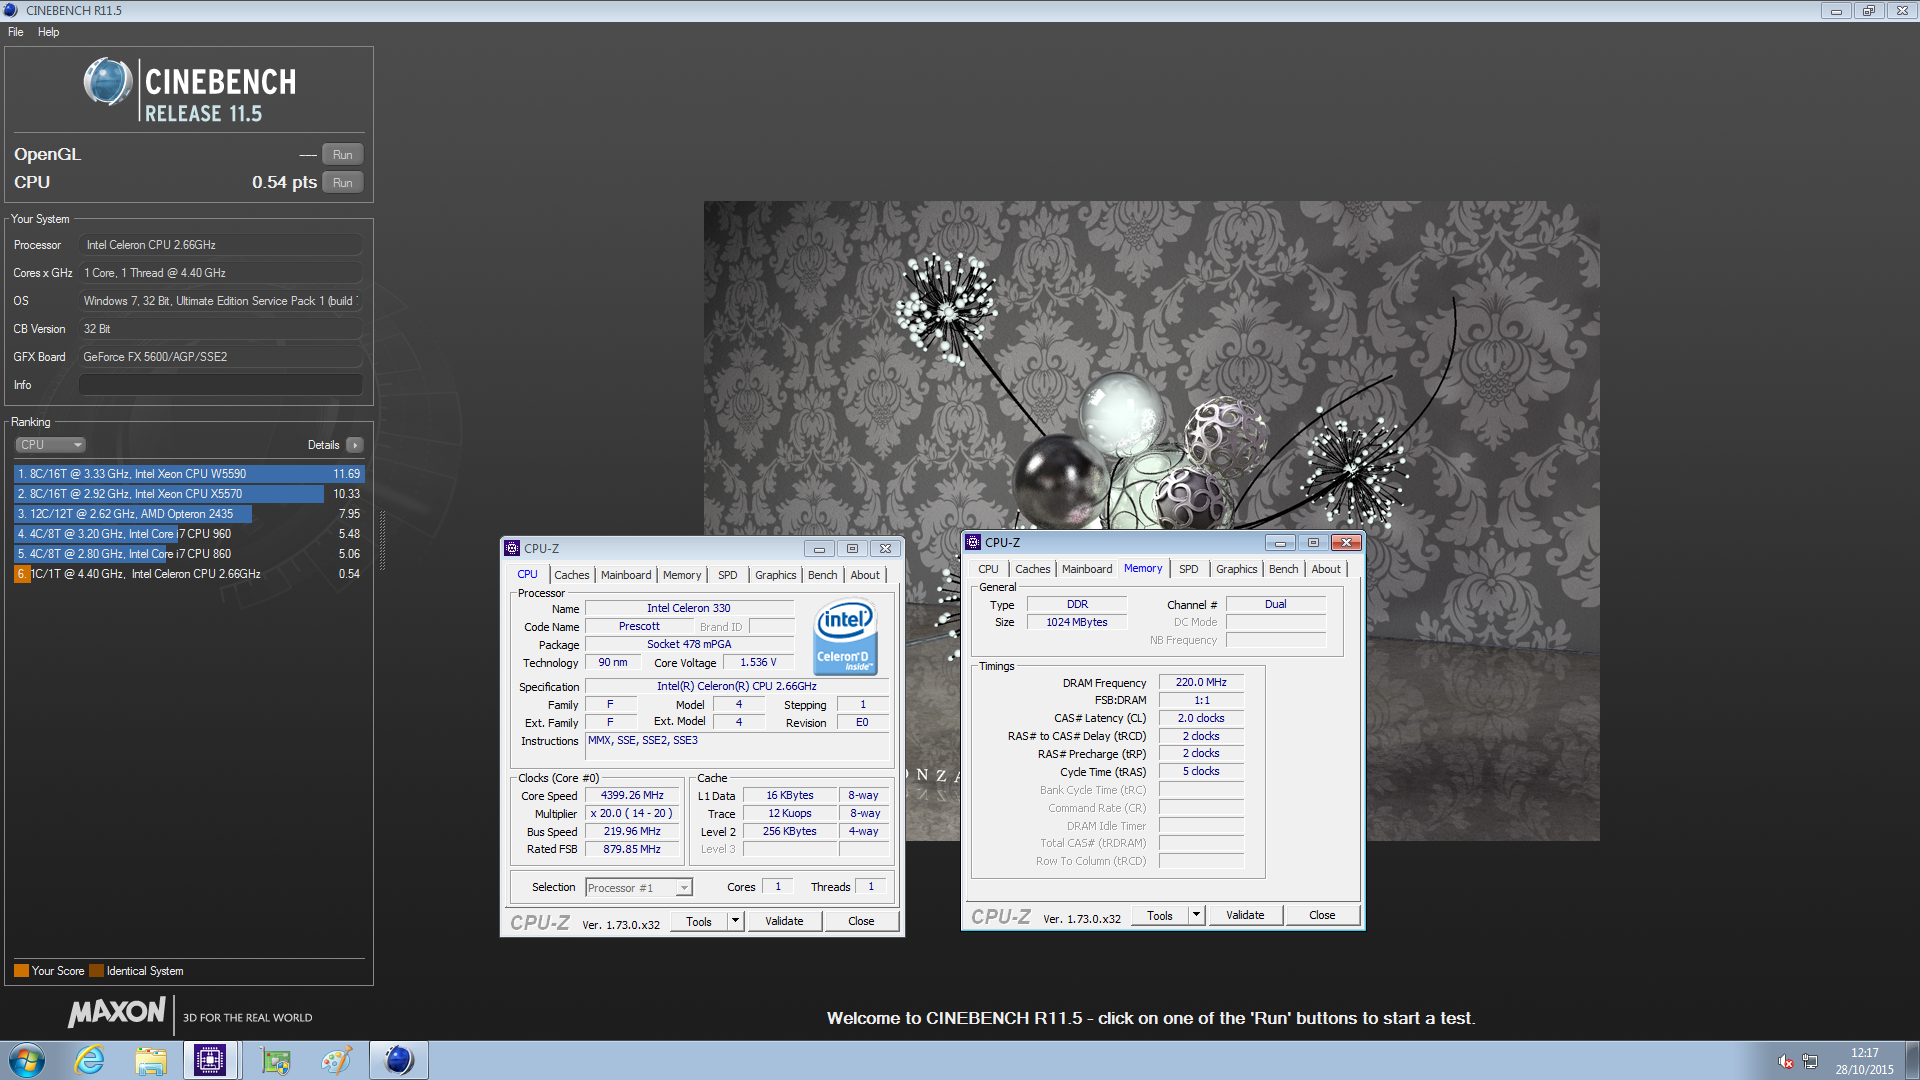Screen dimensions: 1920x1080
Task: Click Validate in left CPU-Z window
Action: (x=784, y=922)
